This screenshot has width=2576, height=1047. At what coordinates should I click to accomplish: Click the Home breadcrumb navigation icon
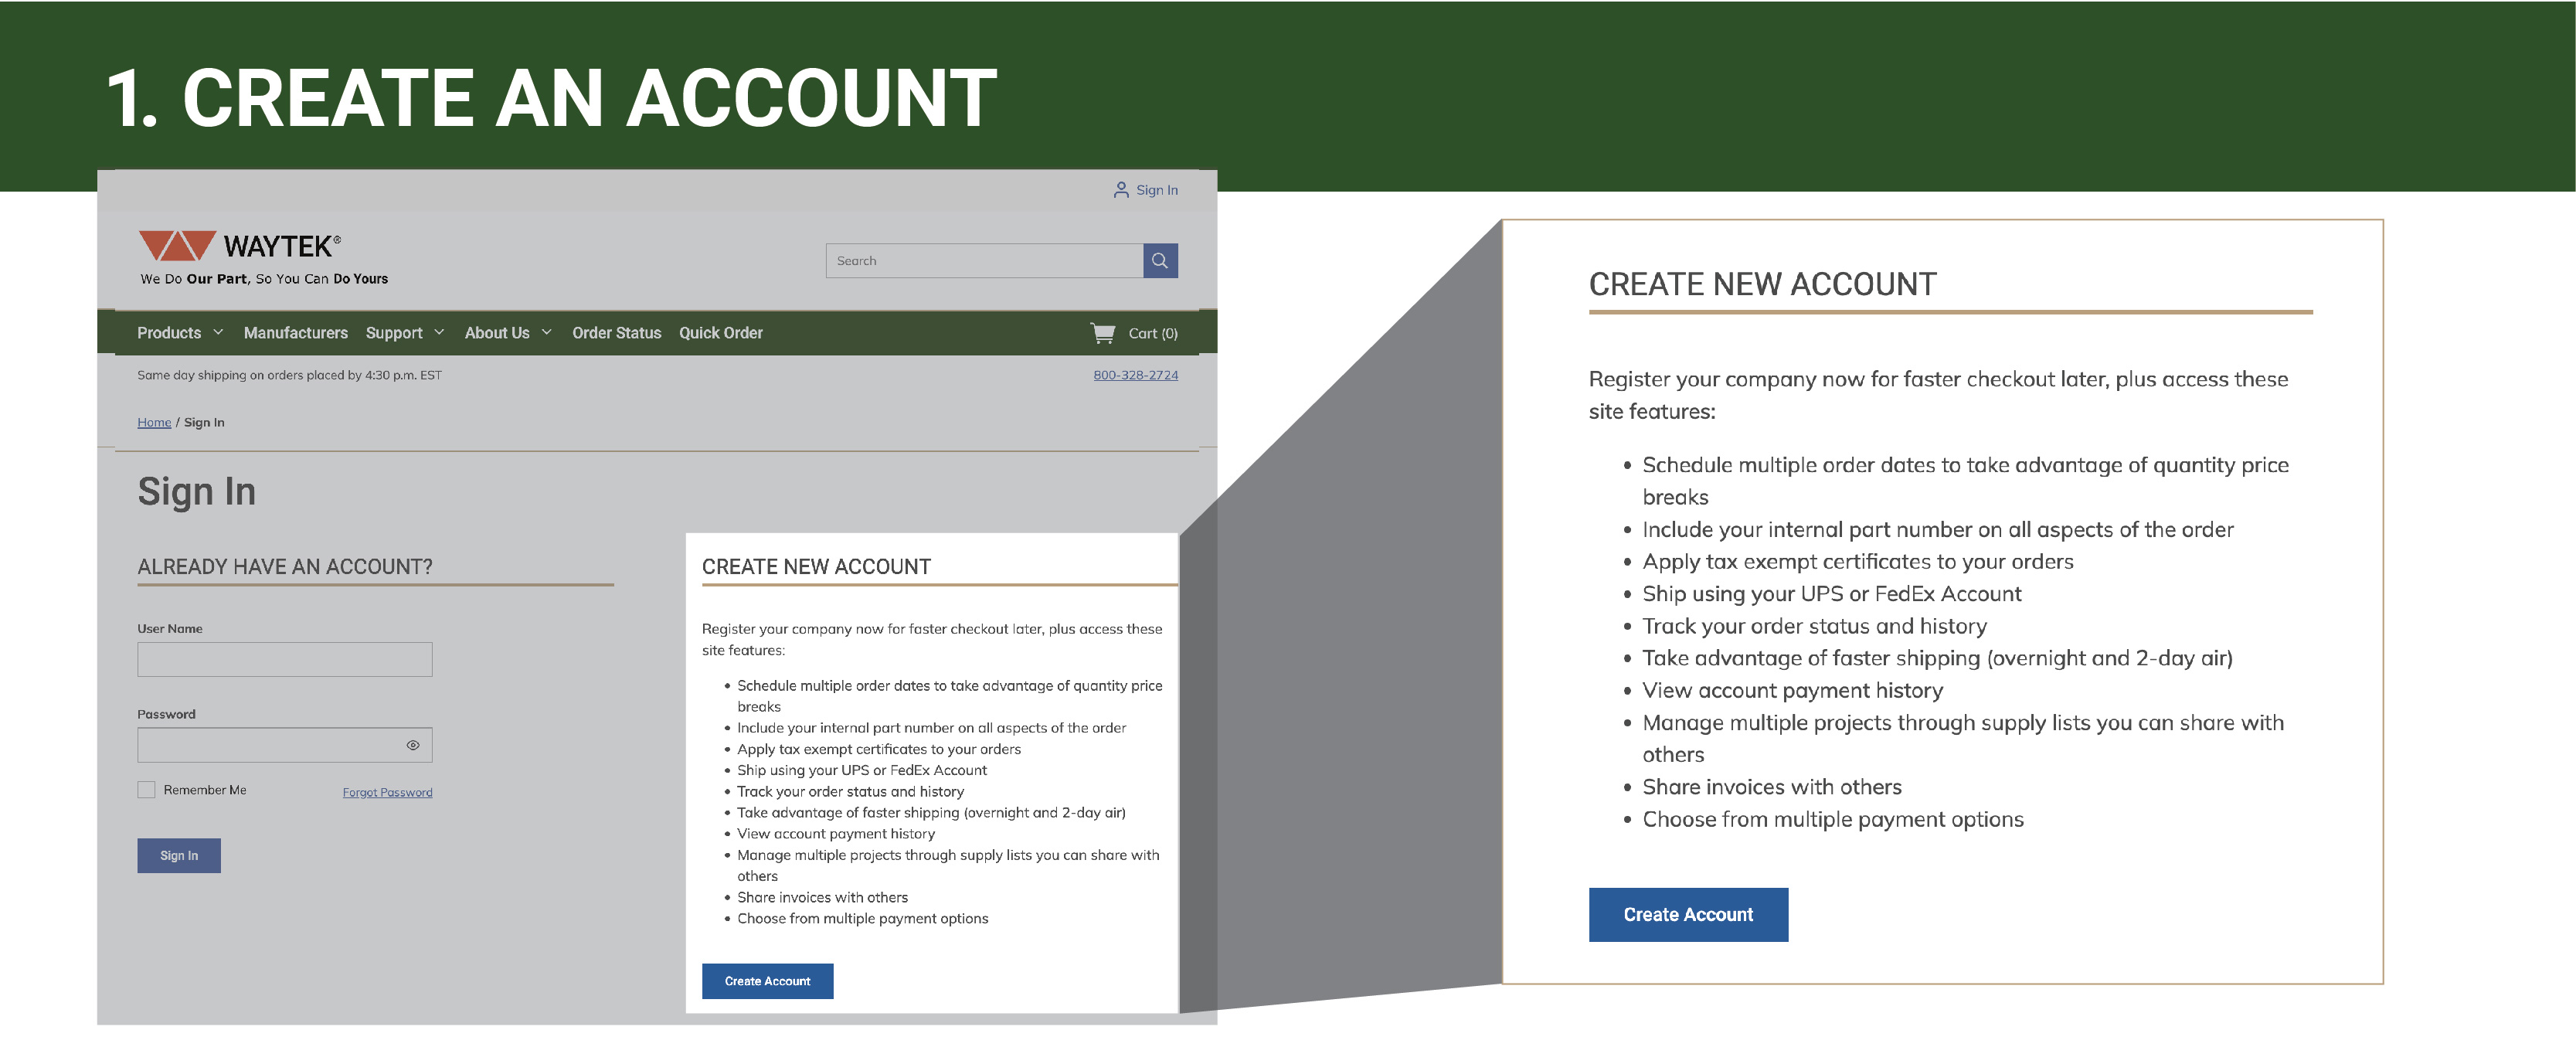pyautogui.click(x=155, y=421)
